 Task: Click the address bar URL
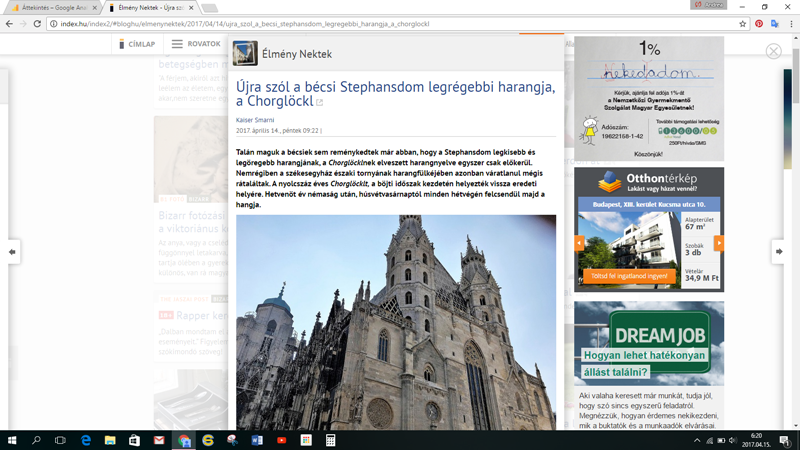pyautogui.click(x=245, y=23)
